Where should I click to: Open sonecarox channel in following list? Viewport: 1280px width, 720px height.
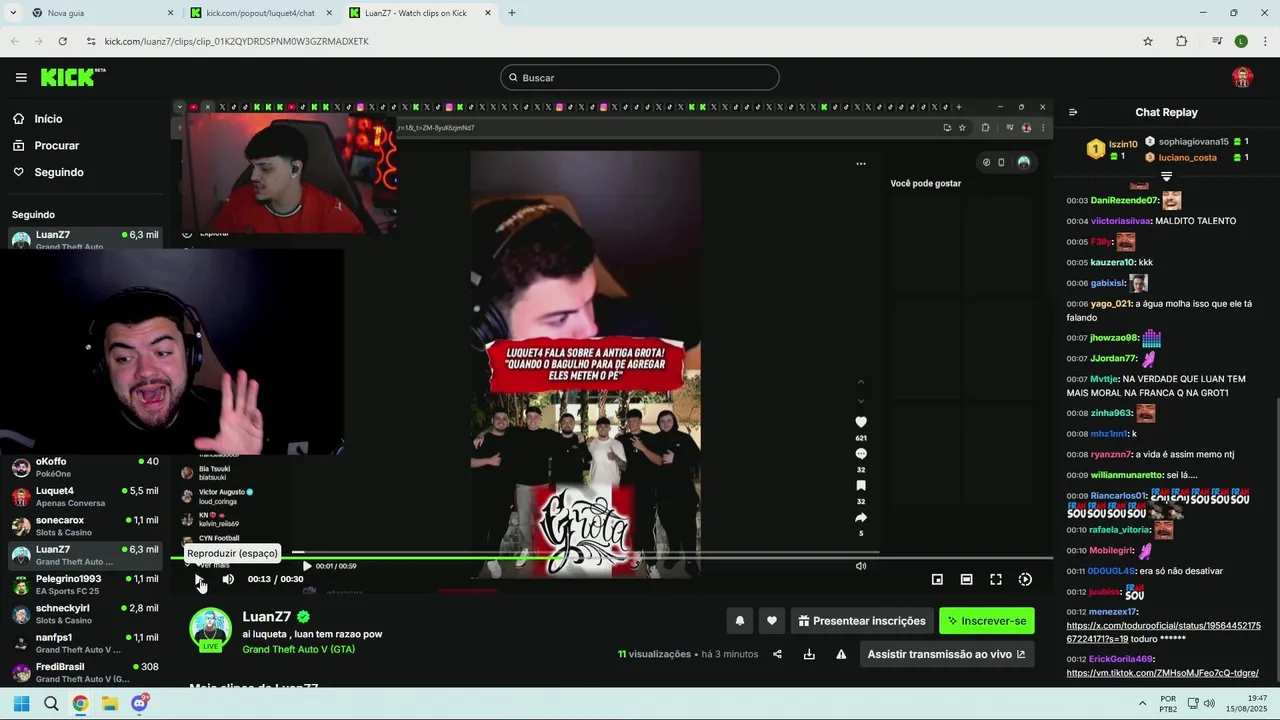click(x=85, y=526)
